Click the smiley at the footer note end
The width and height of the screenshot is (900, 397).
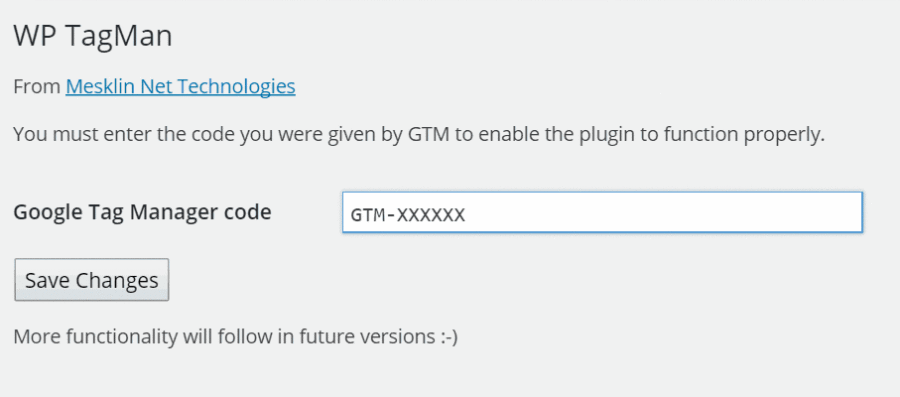coord(447,337)
